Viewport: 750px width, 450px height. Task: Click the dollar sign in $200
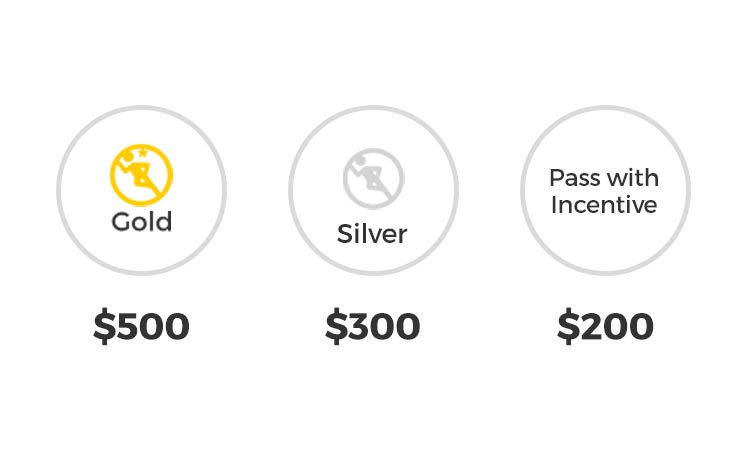(567, 327)
